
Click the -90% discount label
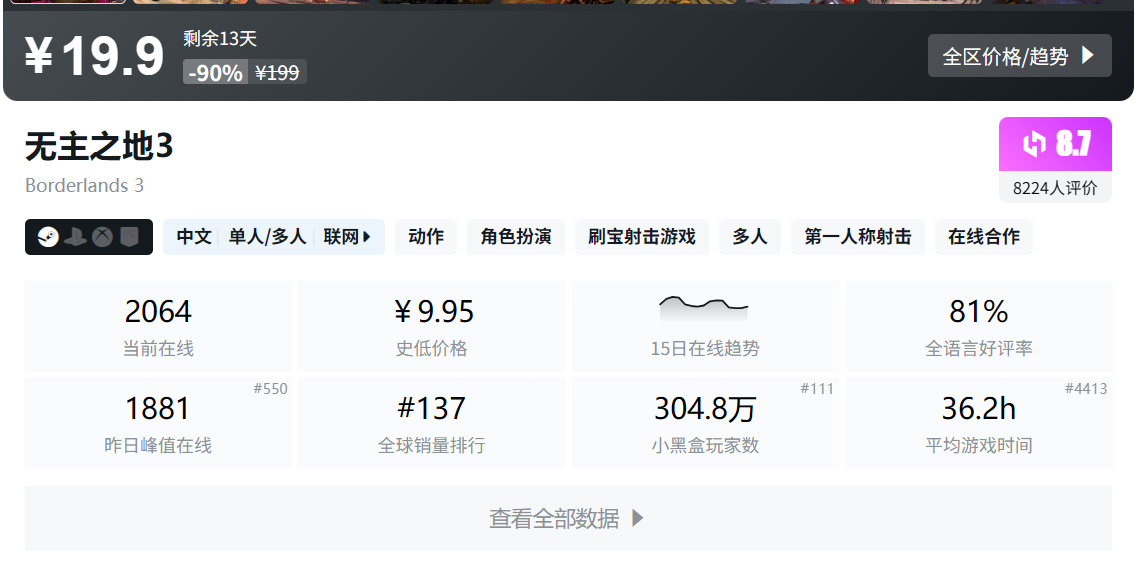point(216,72)
